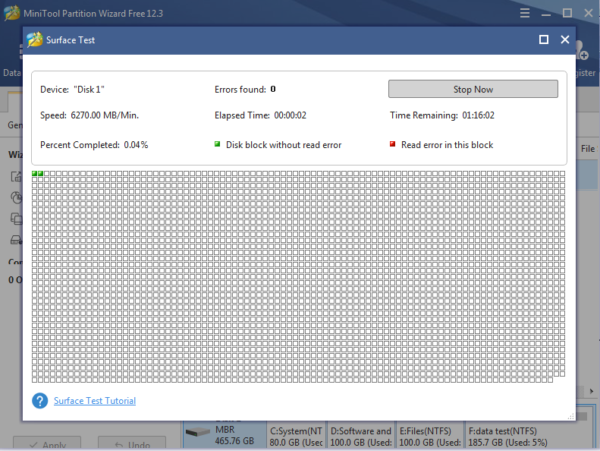Select the F:data test(NTFS) partition
The image size is (600, 451).
[528, 436]
